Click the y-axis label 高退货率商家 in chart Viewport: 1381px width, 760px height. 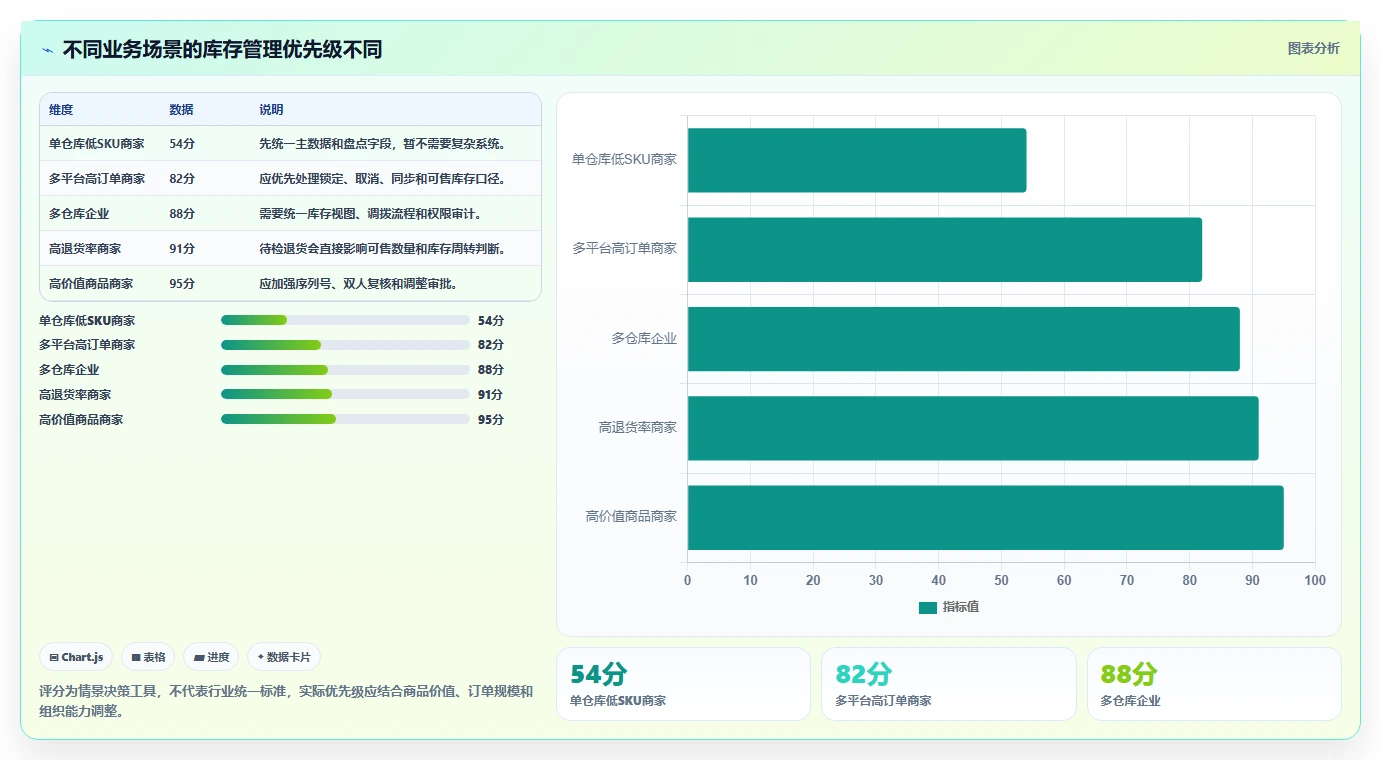pyautogui.click(x=638, y=428)
